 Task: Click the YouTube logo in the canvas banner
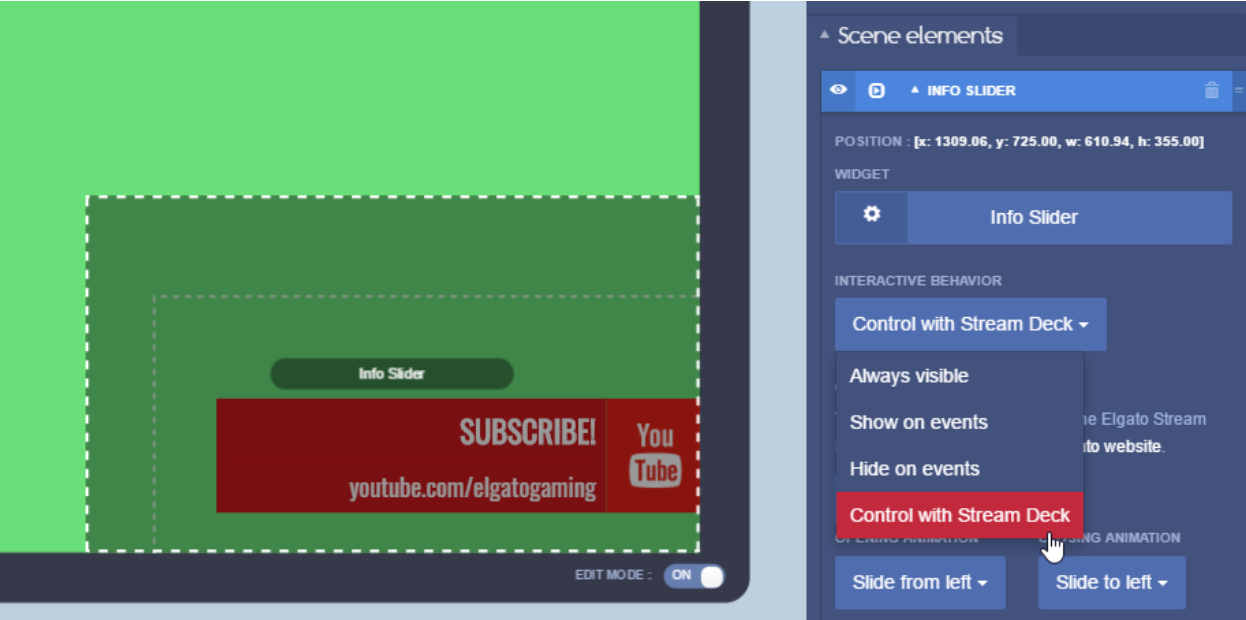655,455
